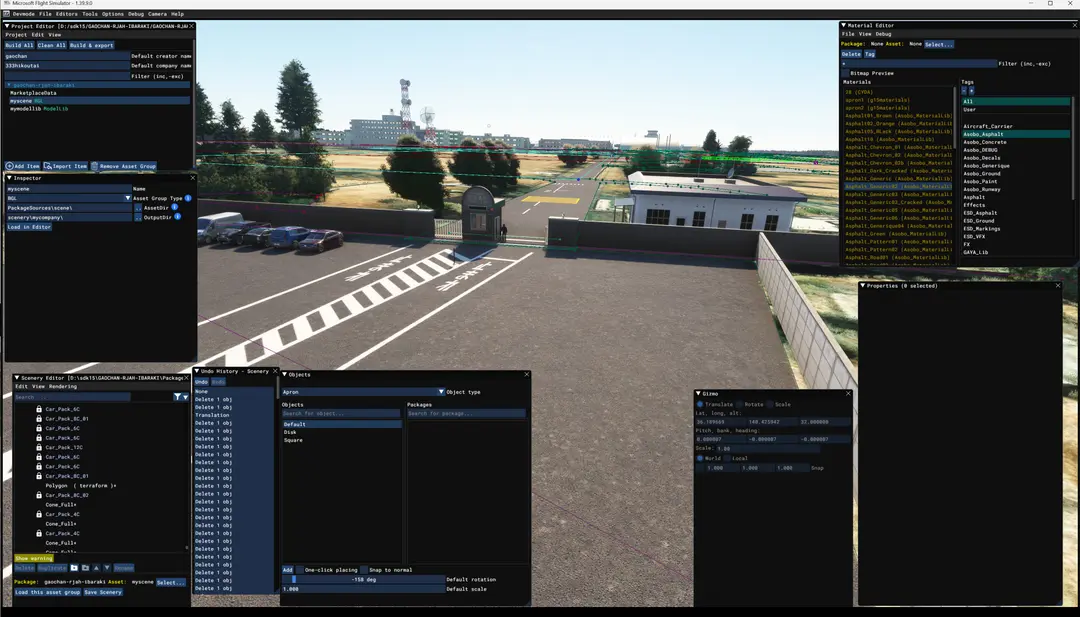Click the move down arrow in Scenery Editor
1080x617 pixels.
click(x=107, y=568)
